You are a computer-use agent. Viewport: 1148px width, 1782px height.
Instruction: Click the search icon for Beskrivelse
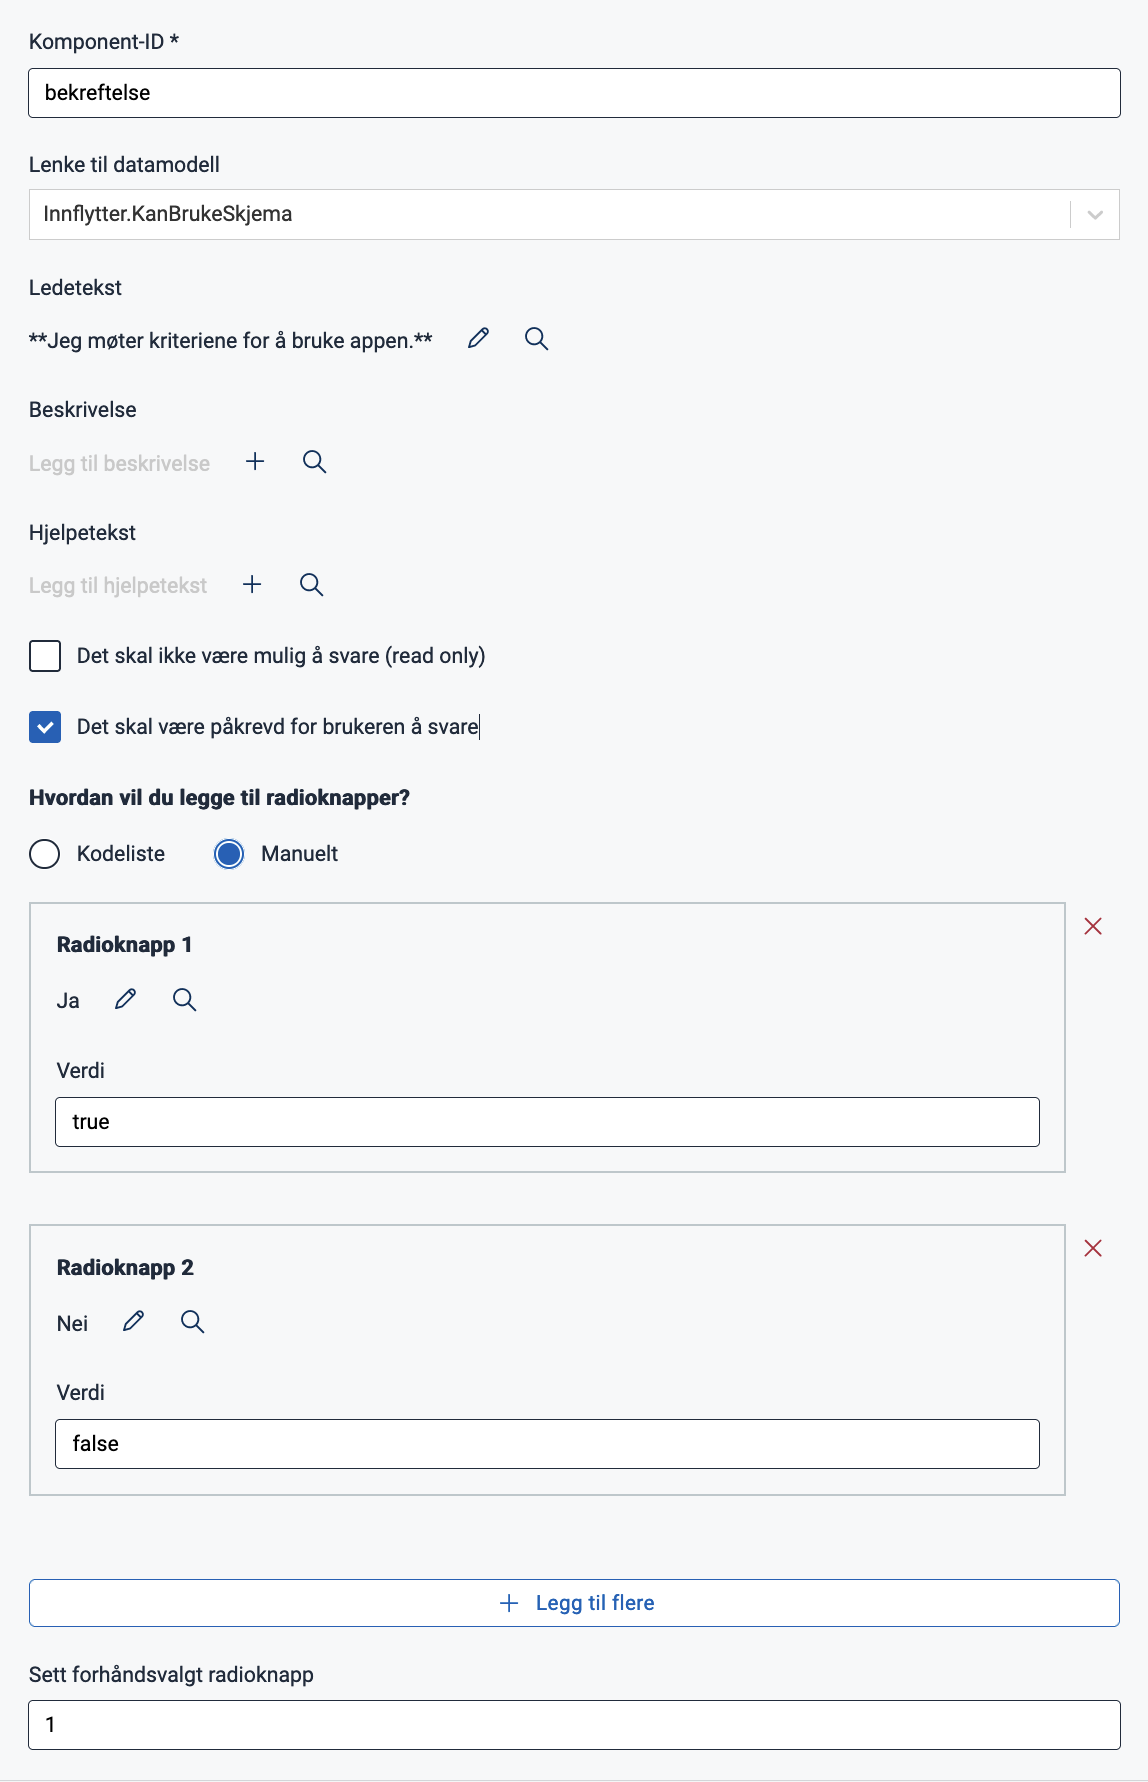coord(314,461)
